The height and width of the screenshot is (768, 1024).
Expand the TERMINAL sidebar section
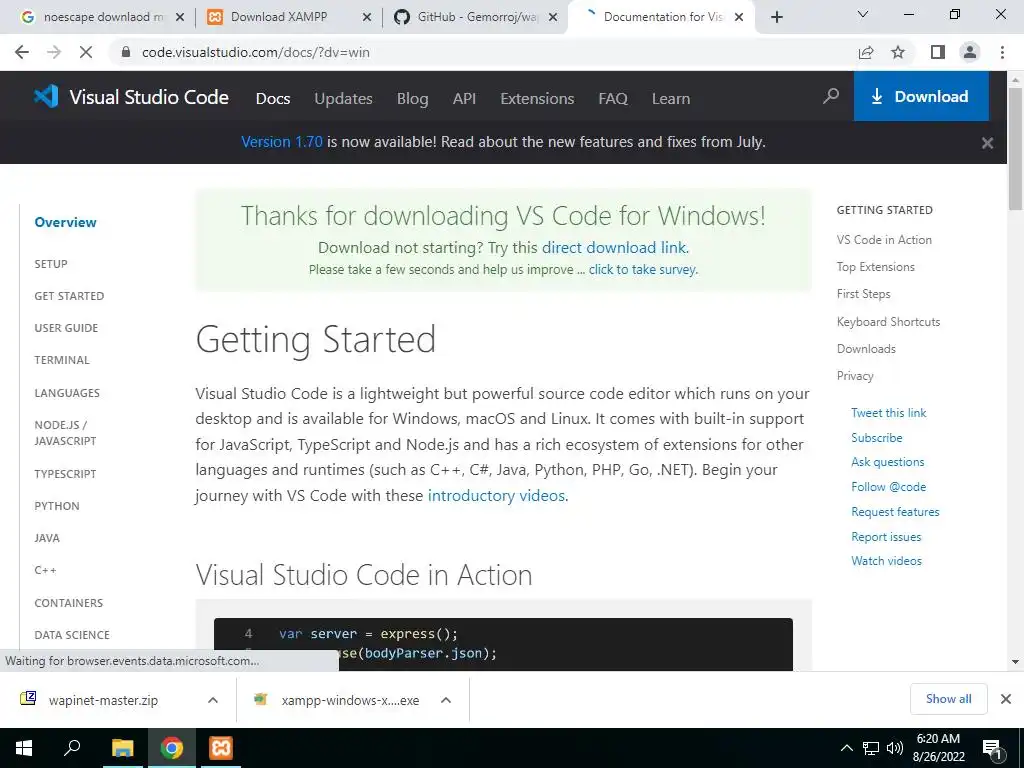[x=62, y=360]
